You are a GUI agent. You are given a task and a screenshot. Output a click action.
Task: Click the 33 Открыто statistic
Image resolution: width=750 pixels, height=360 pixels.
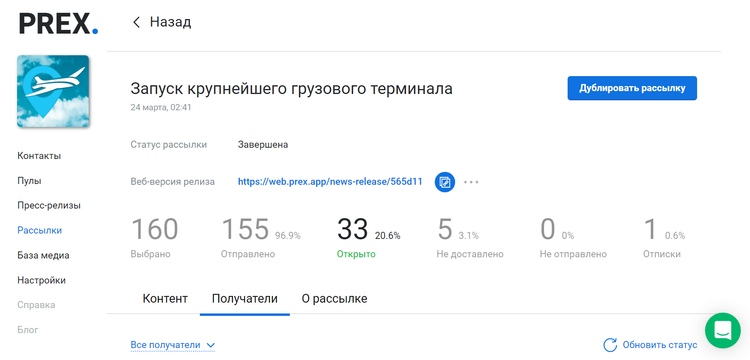[368, 237]
